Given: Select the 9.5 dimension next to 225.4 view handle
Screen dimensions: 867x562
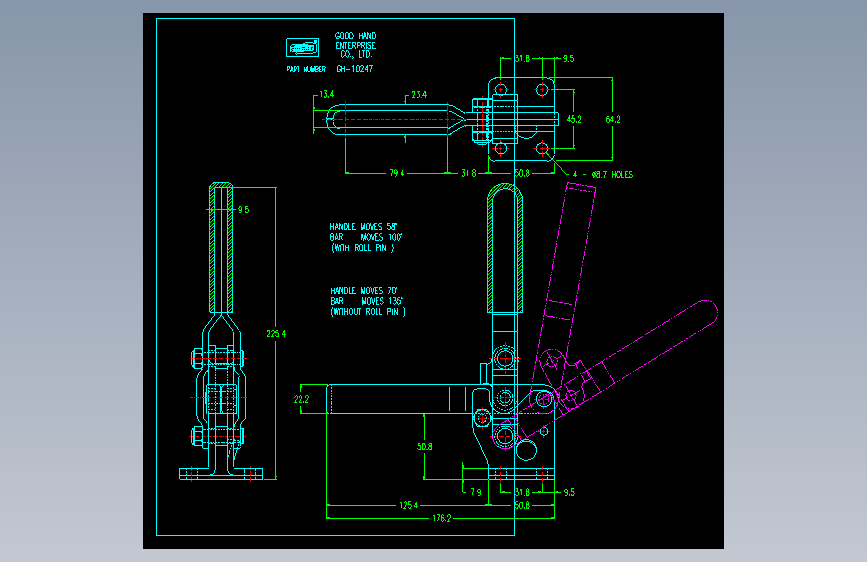Looking at the screenshot, I should tap(244, 210).
